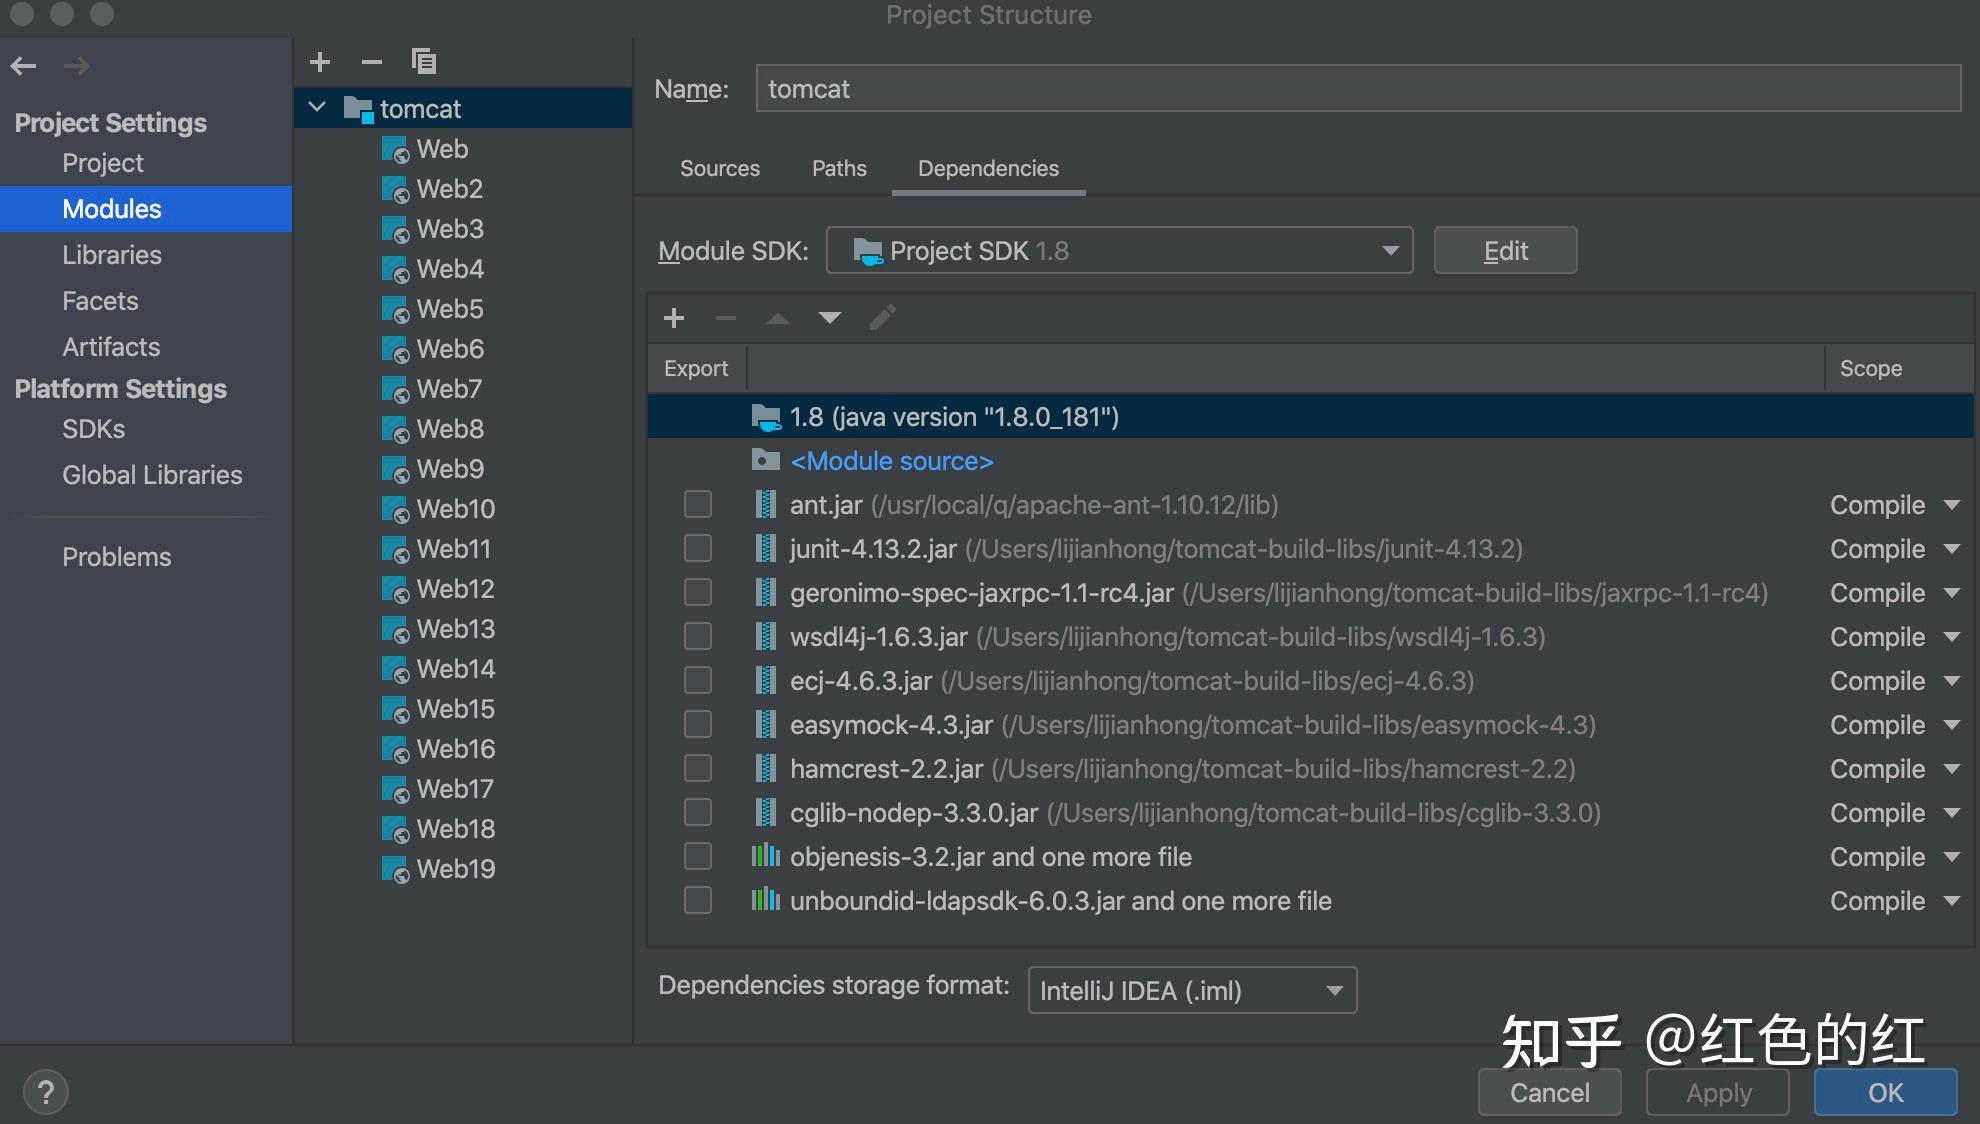Add a new module with plus icon
The width and height of the screenshot is (1980, 1124).
pos(320,62)
